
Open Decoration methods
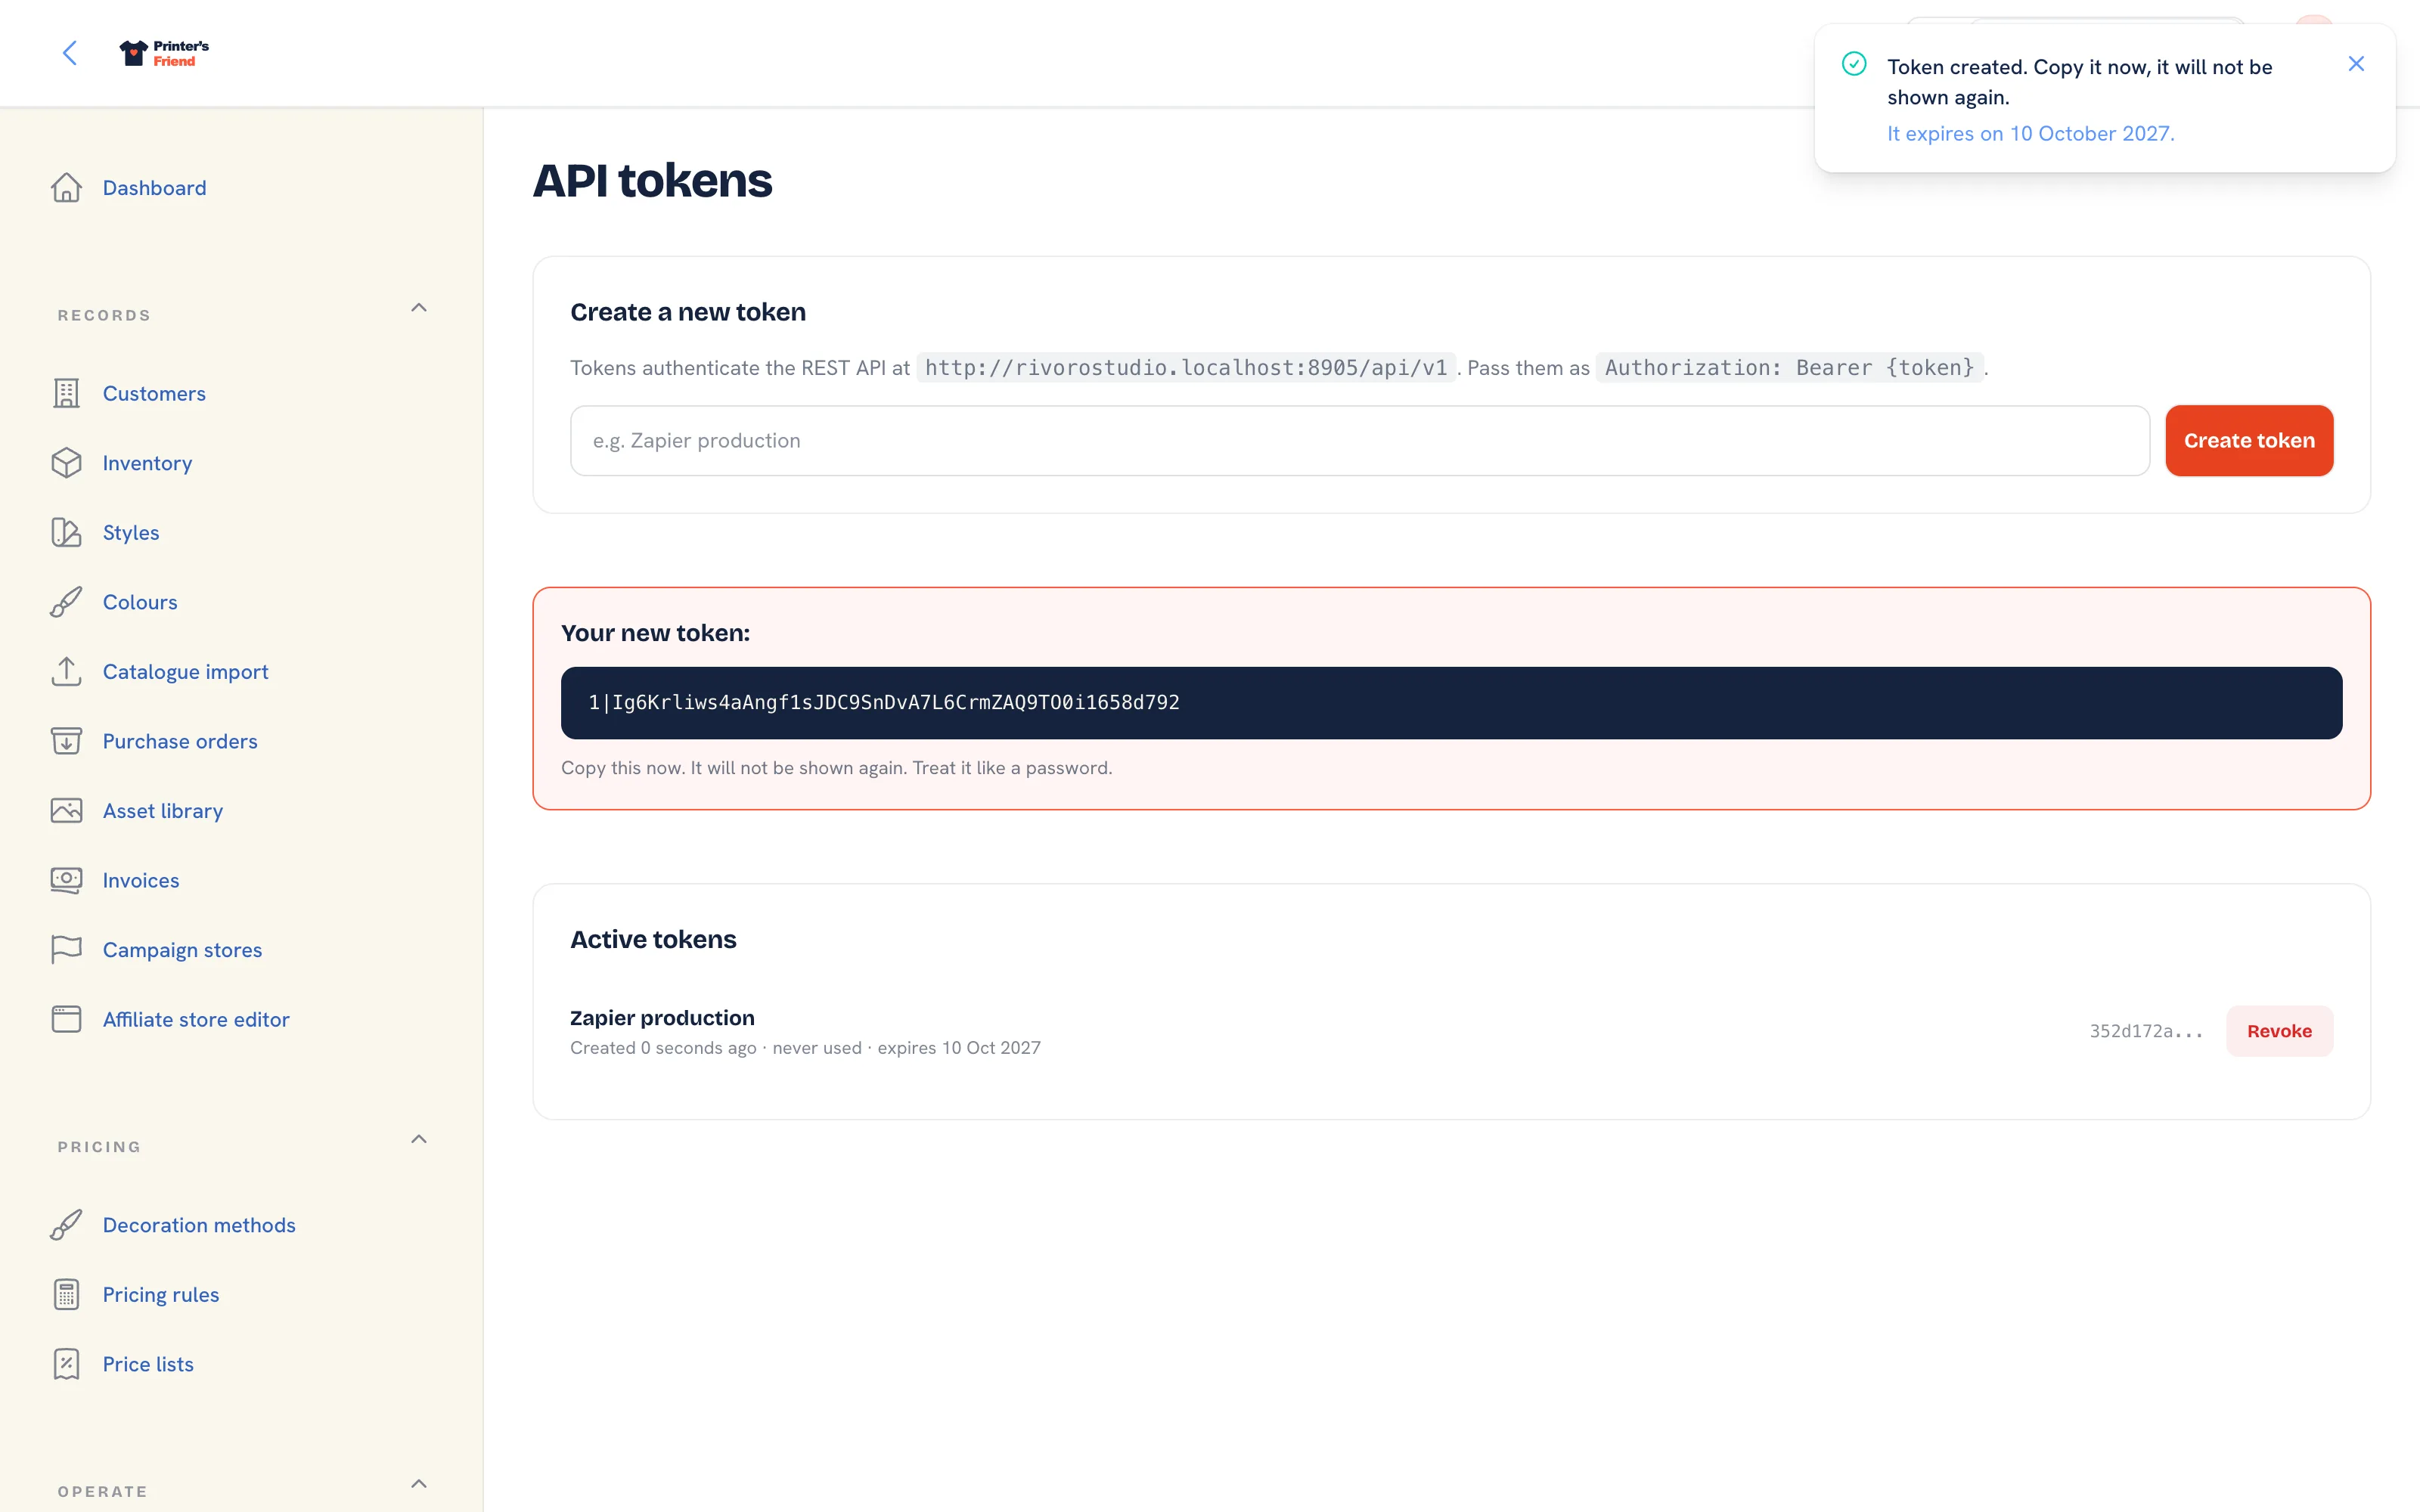[199, 1225]
